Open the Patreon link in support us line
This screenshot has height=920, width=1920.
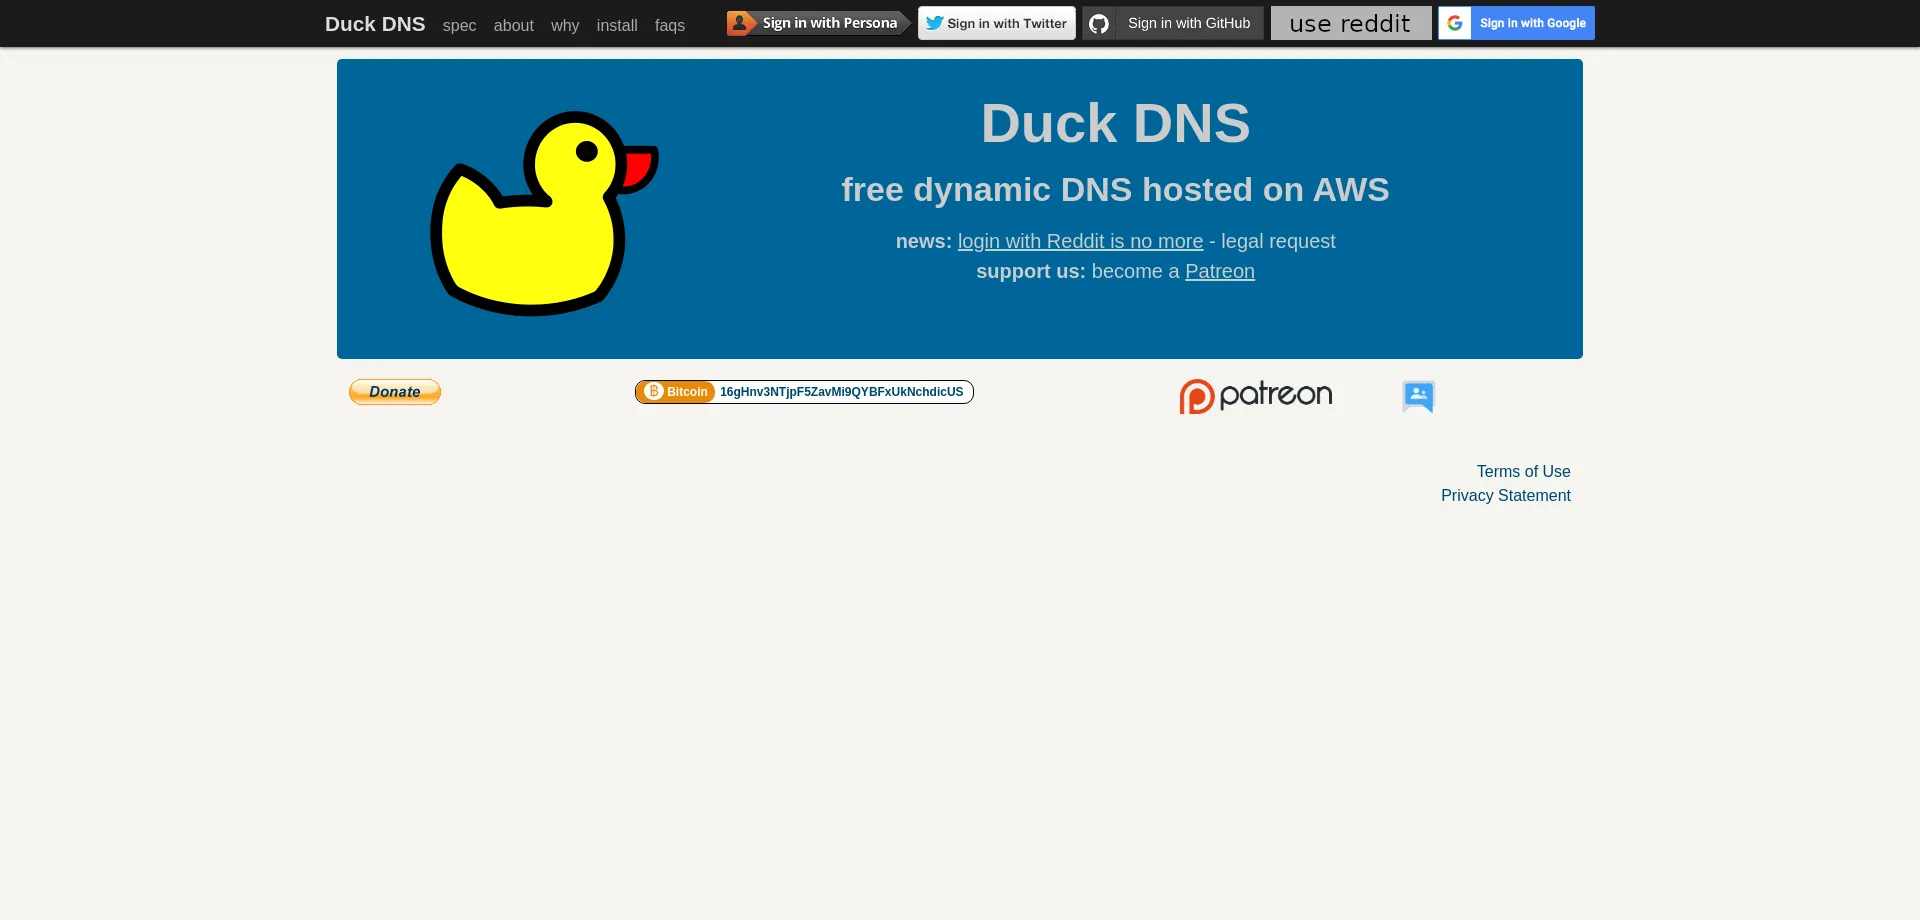(x=1220, y=271)
